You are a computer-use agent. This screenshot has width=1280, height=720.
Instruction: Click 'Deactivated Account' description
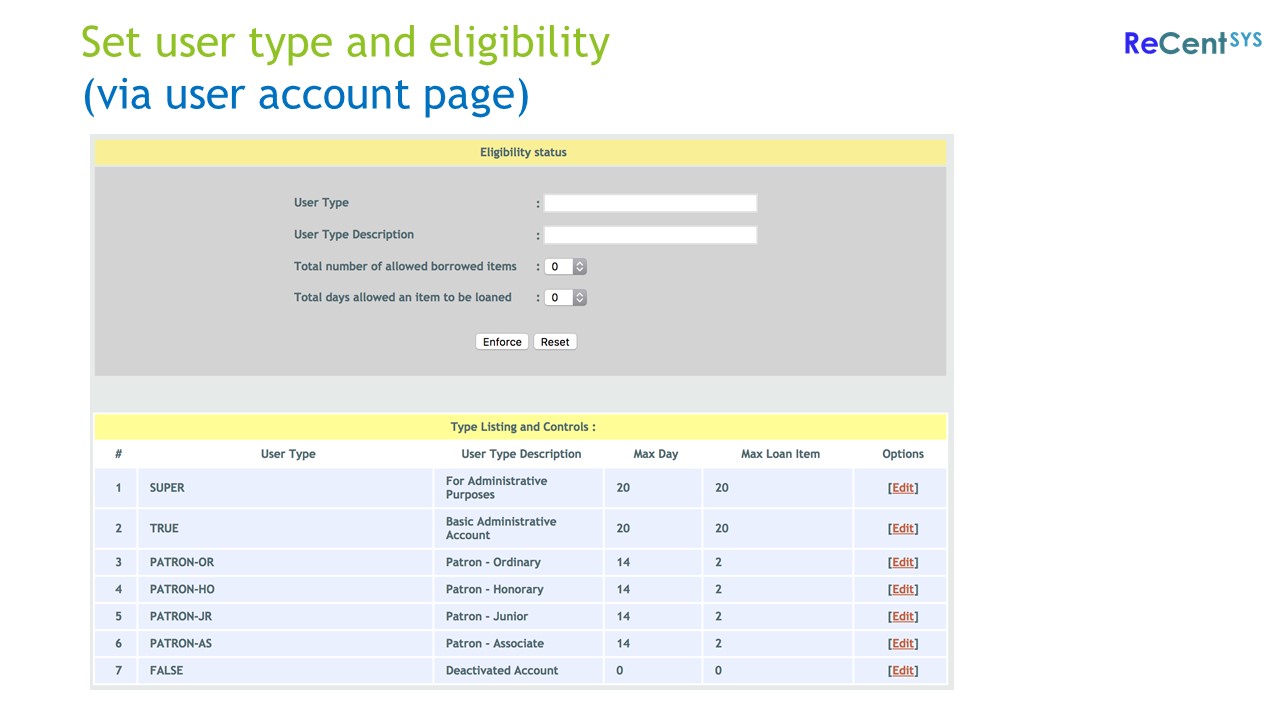502,671
